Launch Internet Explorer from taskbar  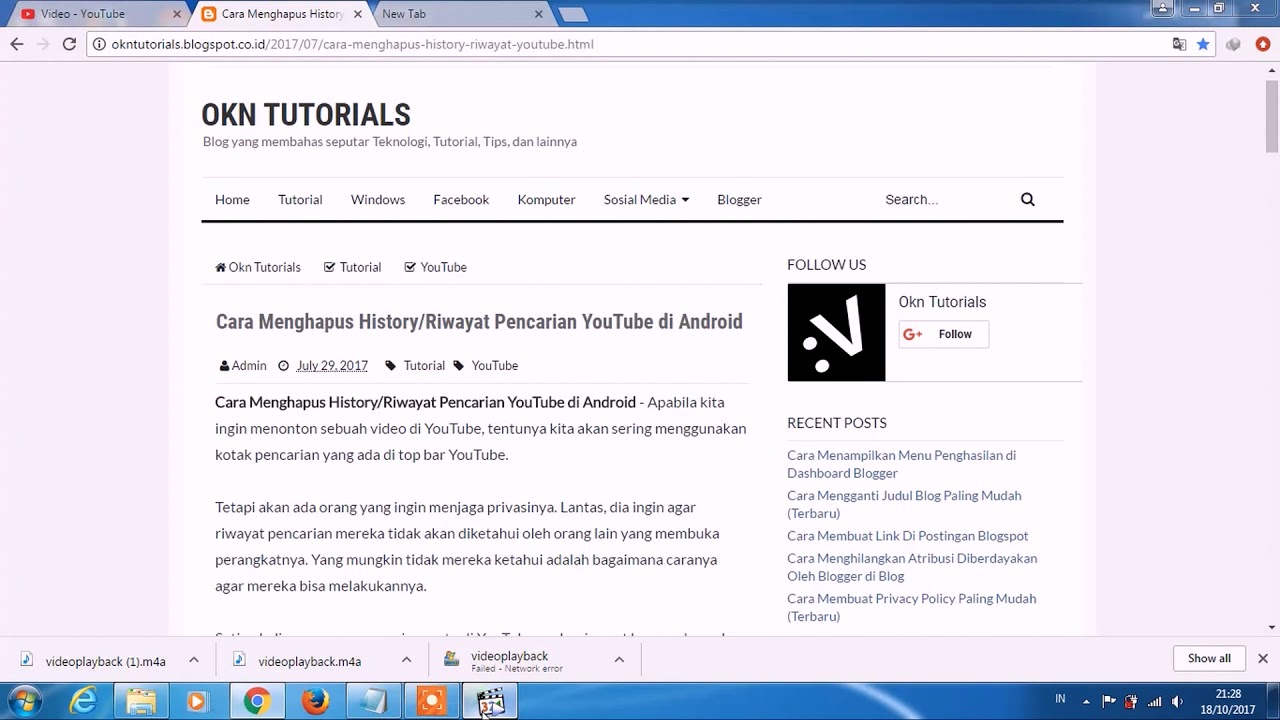point(83,701)
